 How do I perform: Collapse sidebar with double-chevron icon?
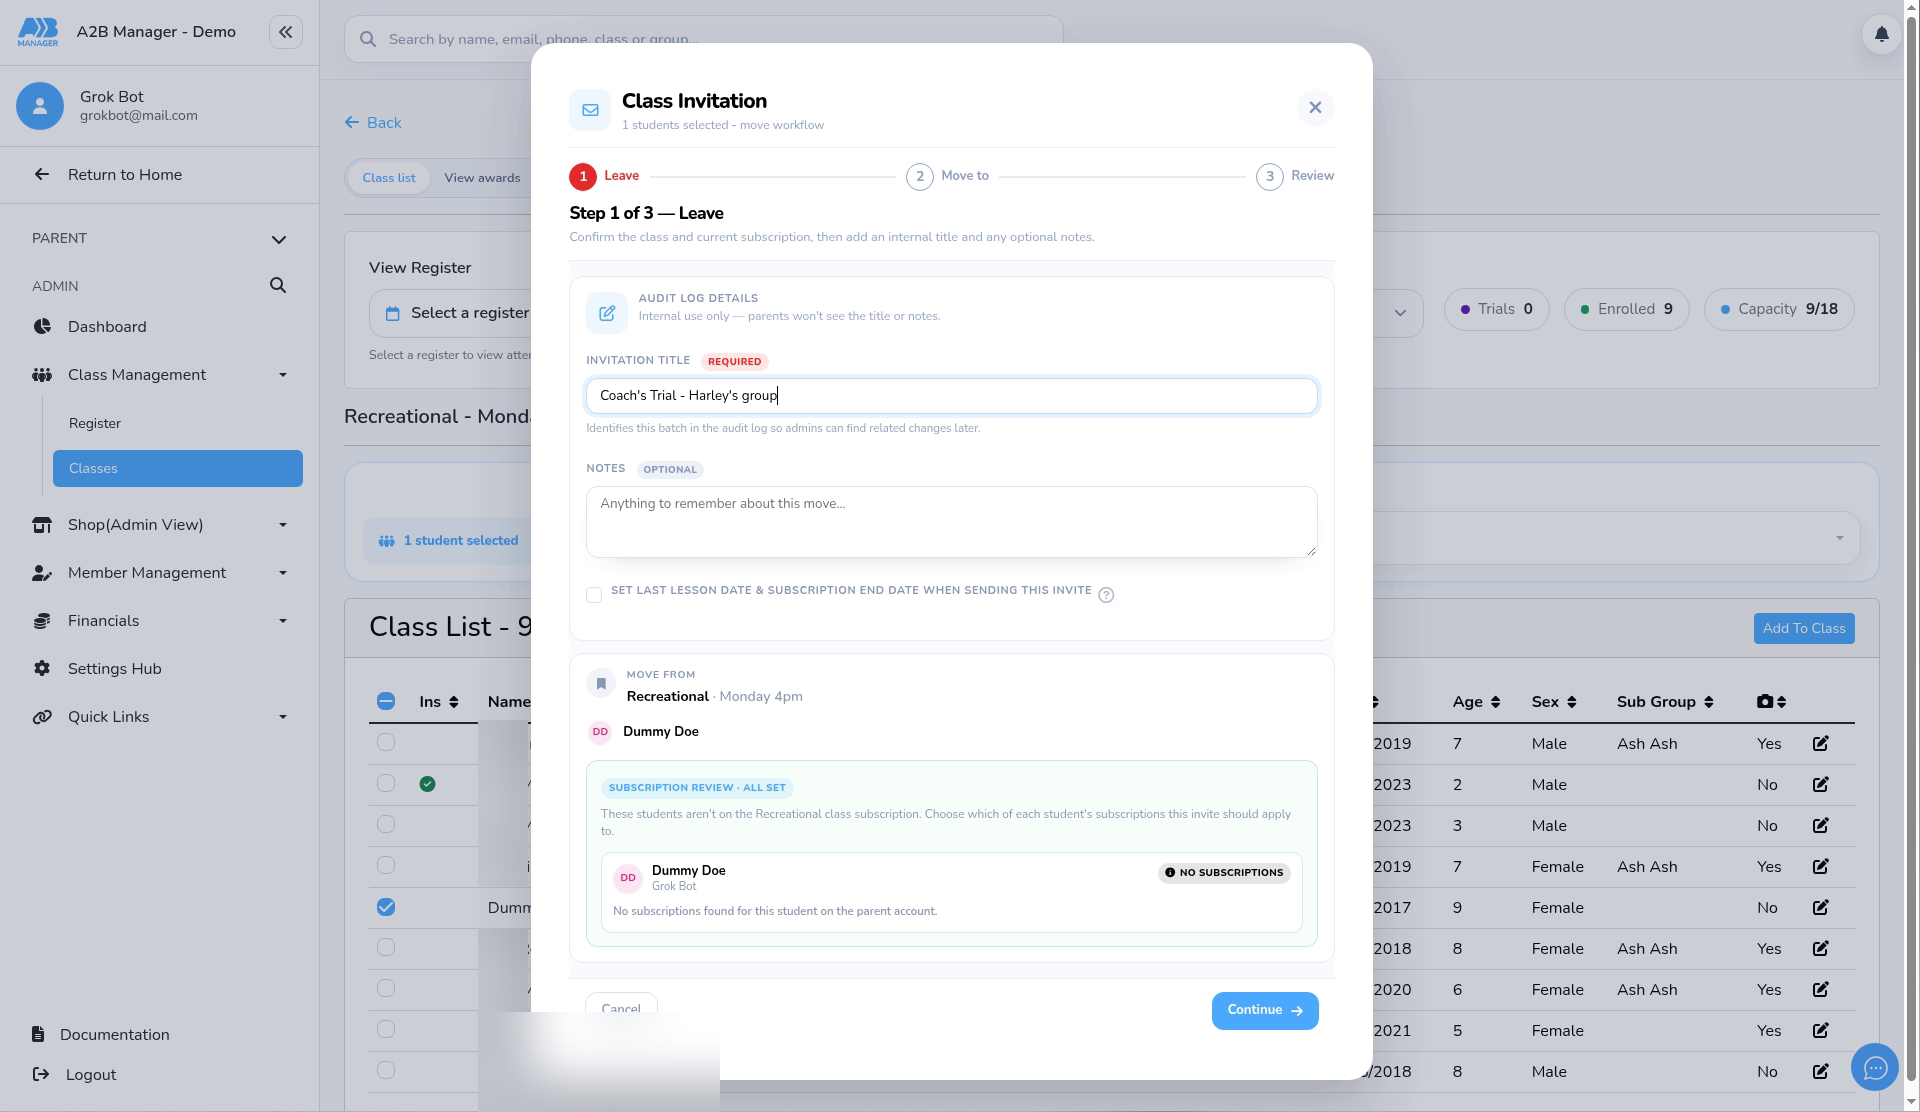[285, 32]
